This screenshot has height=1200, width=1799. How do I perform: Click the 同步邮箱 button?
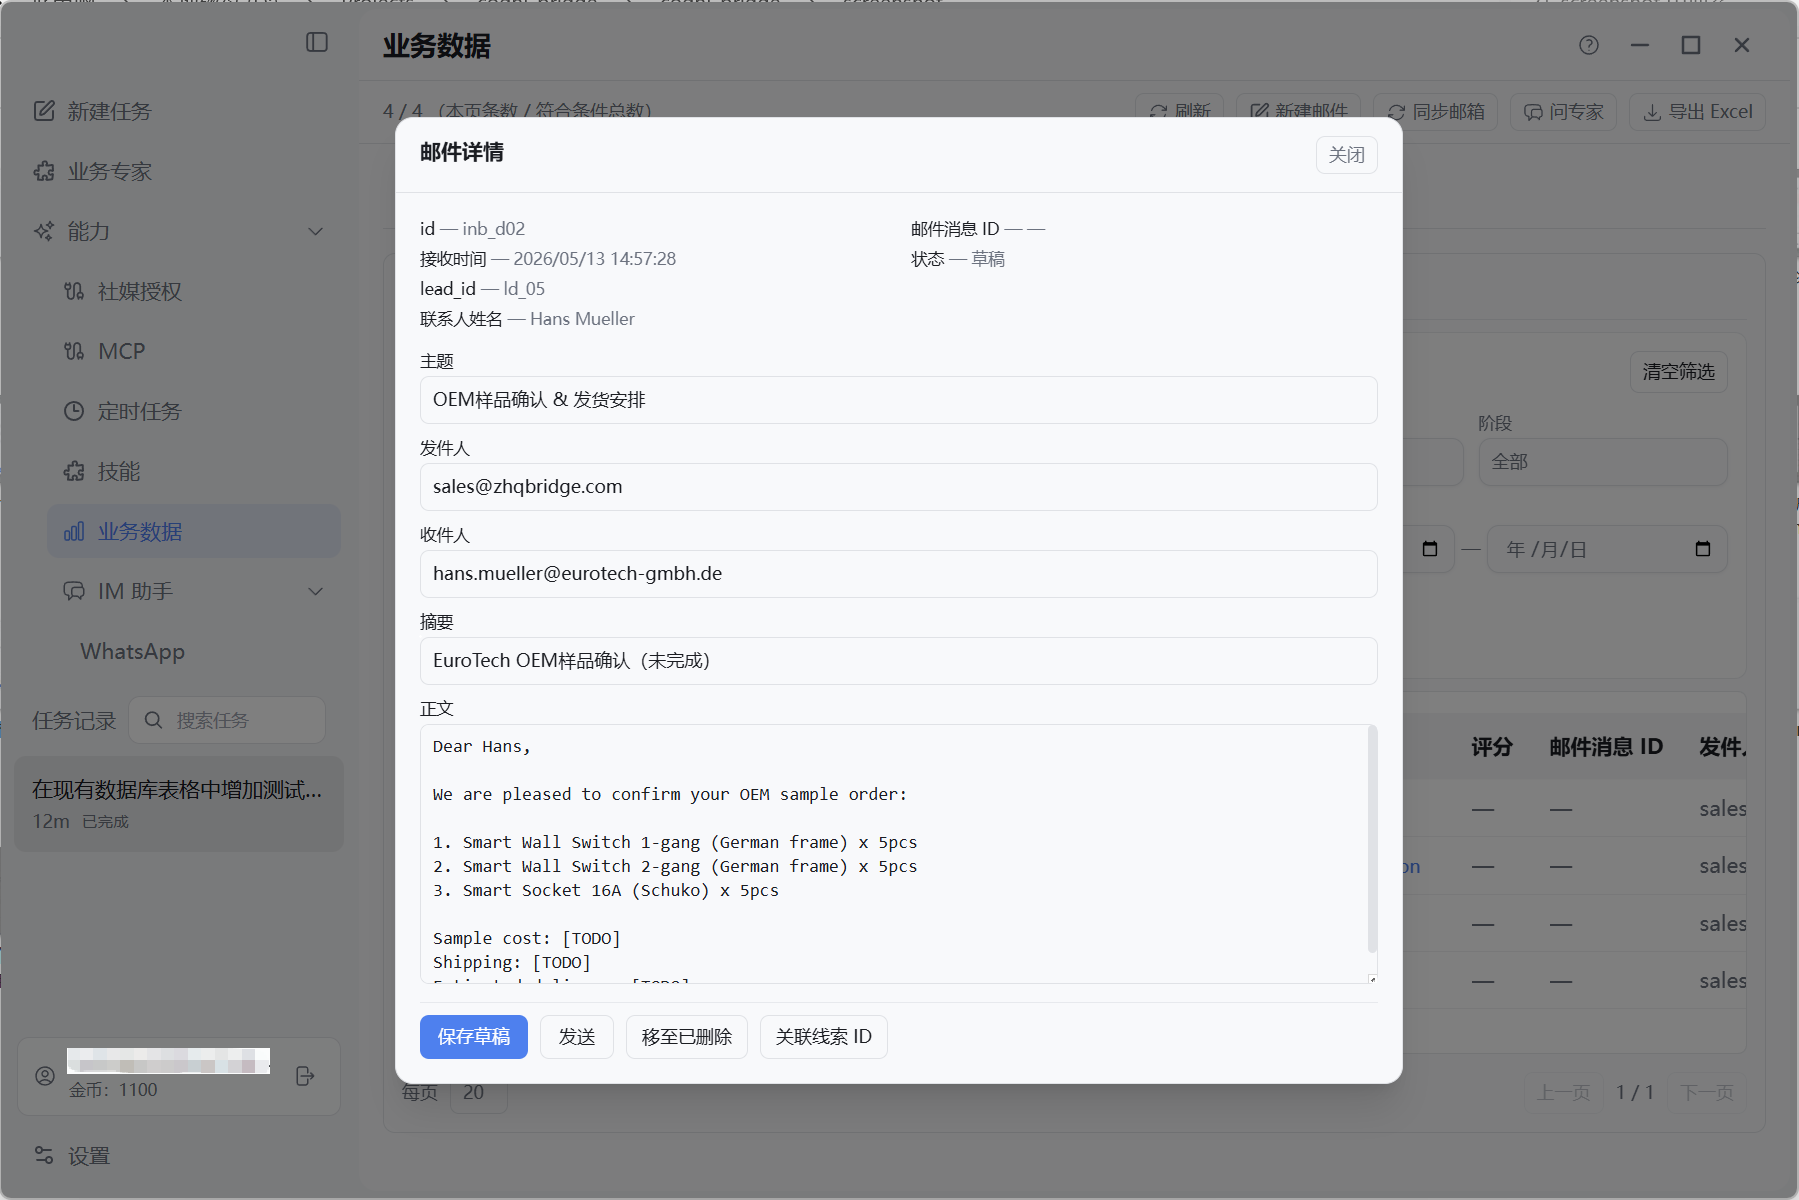point(1435,112)
